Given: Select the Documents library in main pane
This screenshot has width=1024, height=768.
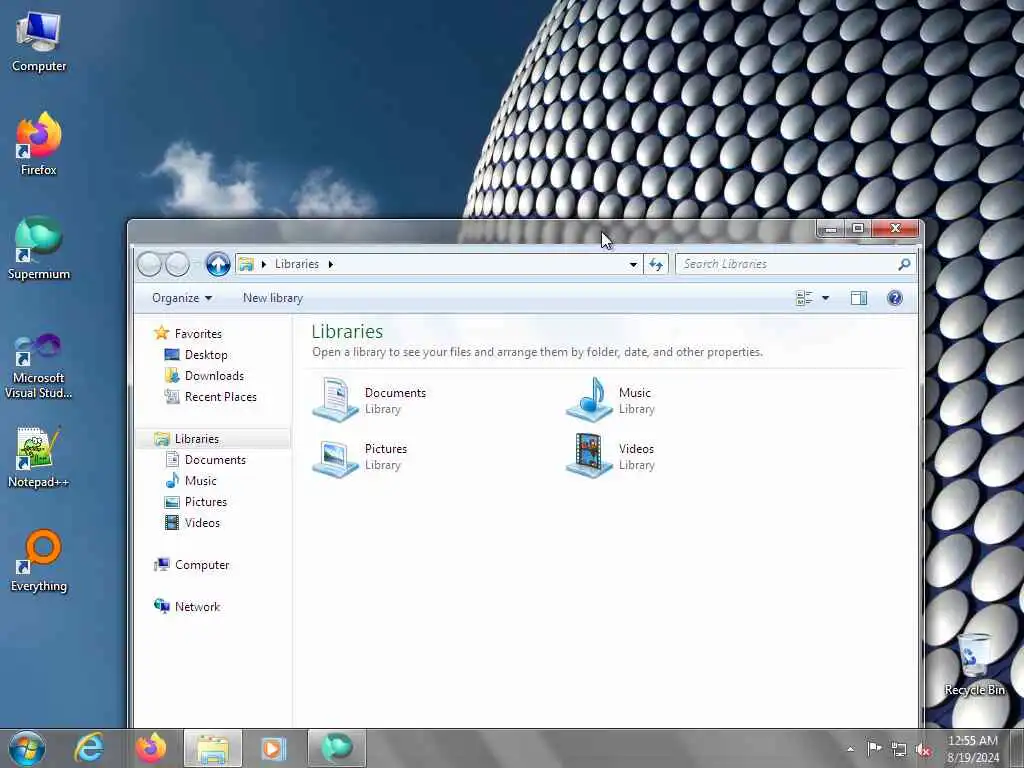Looking at the screenshot, I should pos(370,400).
